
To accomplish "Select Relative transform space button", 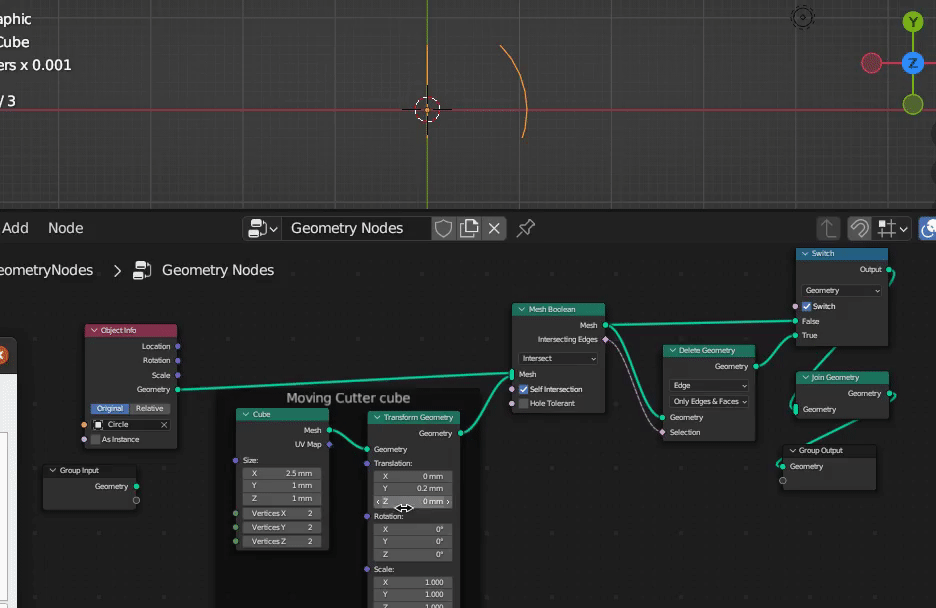I will 149,409.
